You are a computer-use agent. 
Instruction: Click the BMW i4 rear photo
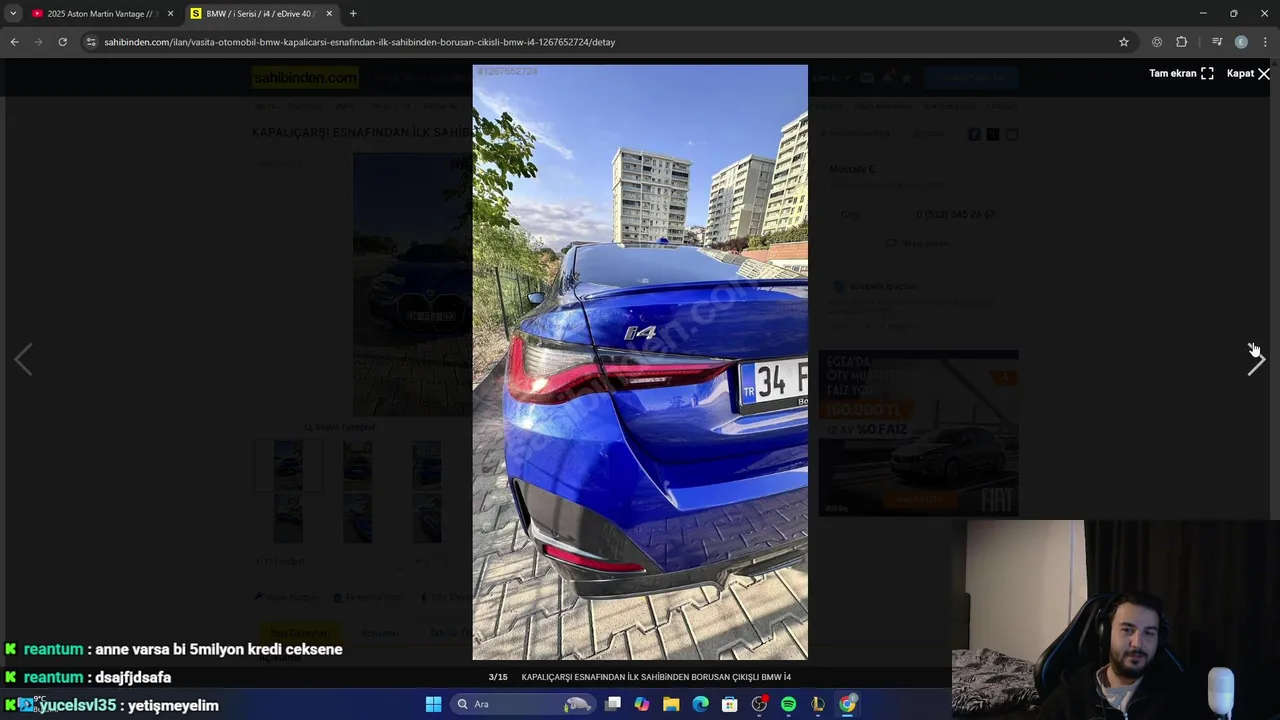pyautogui.click(x=640, y=362)
